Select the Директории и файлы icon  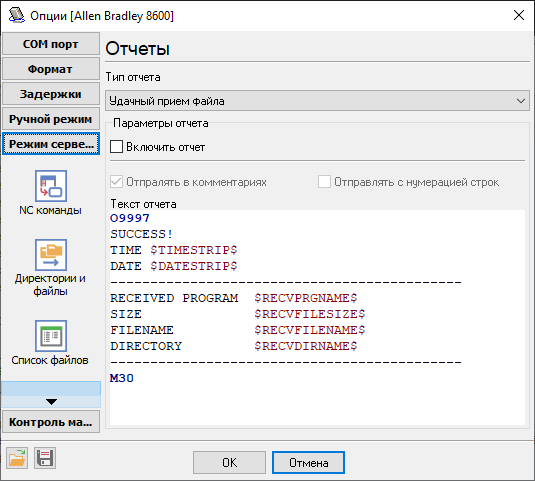pyautogui.click(x=51, y=255)
